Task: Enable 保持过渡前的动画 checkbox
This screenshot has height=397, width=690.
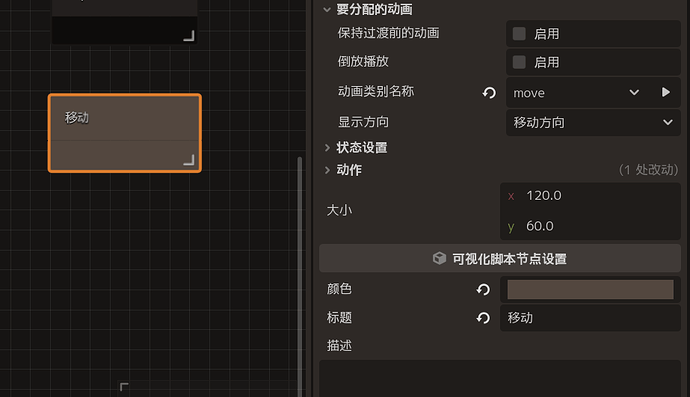Action: (519, 33)
